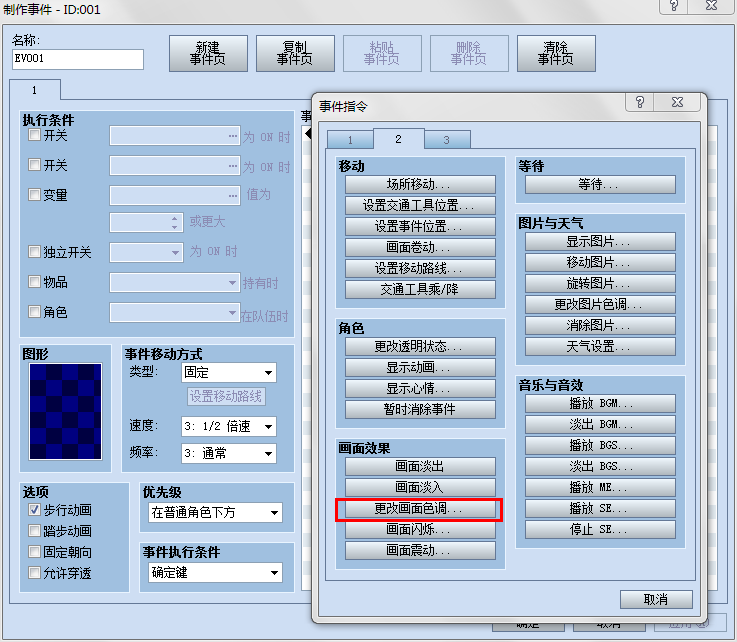737x642 pixels.
Task: Click the 暂时消除事件 command
Action: point(420,409)
